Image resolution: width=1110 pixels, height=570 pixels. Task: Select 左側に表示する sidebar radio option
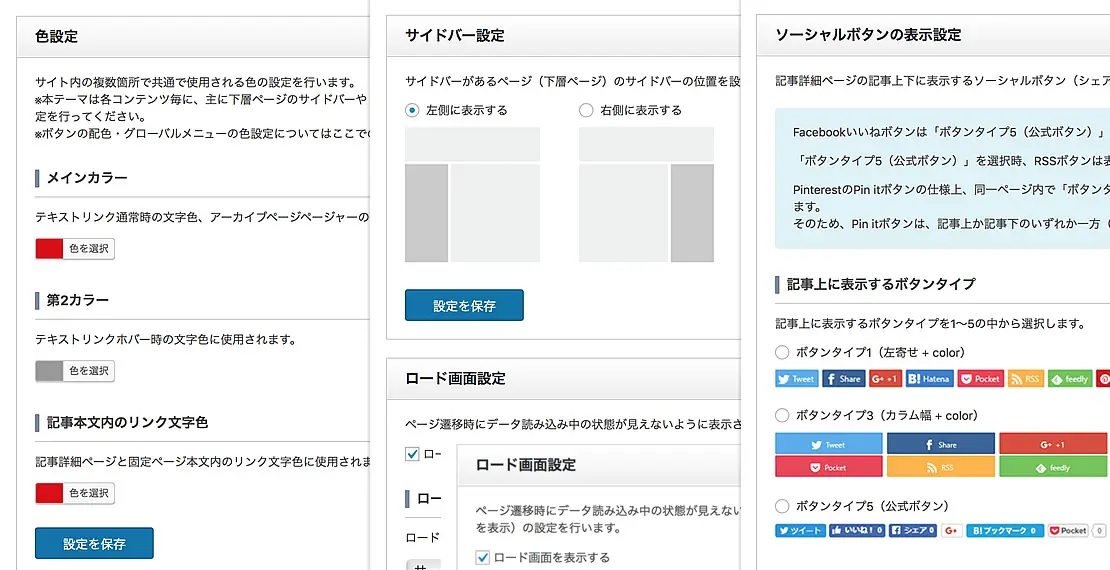tap(412, 110)
